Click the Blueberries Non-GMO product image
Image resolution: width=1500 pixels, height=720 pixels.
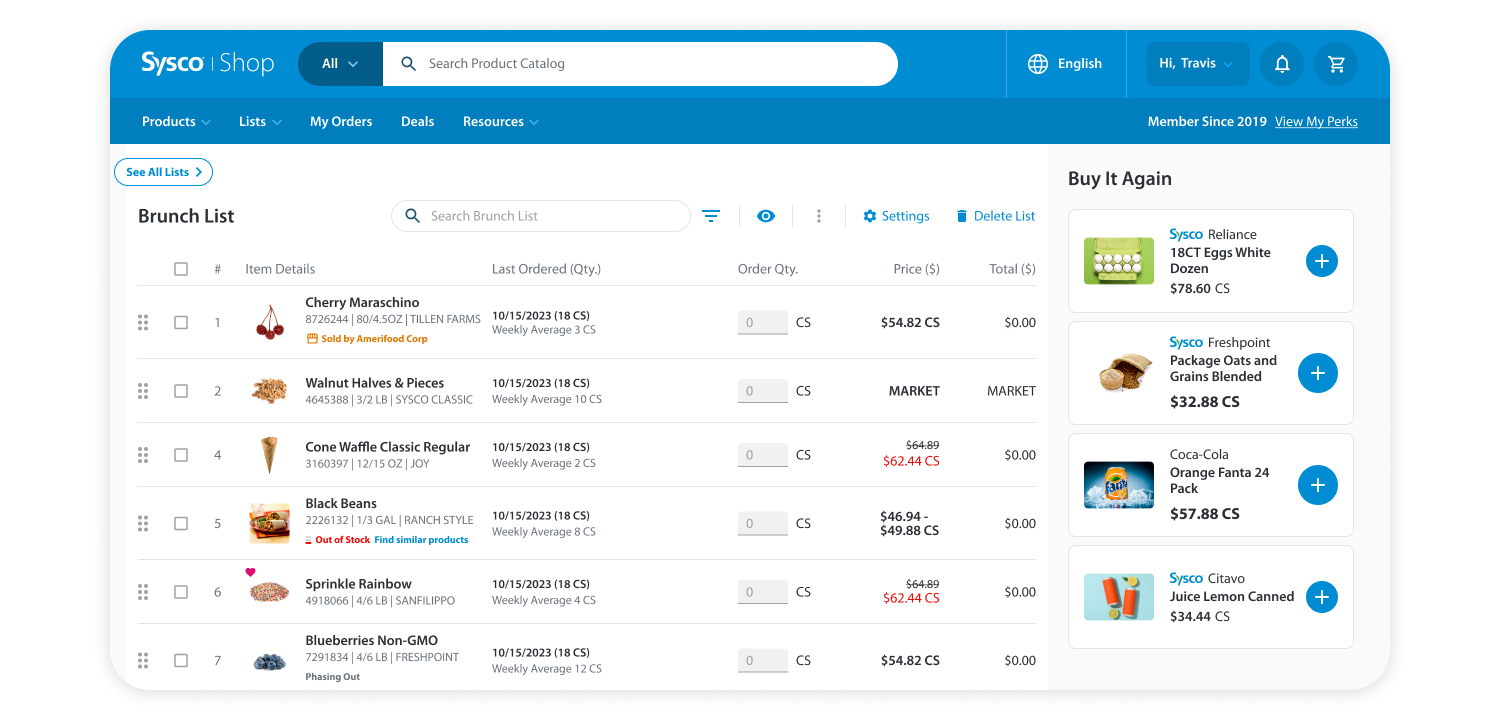tap(269, 661)
